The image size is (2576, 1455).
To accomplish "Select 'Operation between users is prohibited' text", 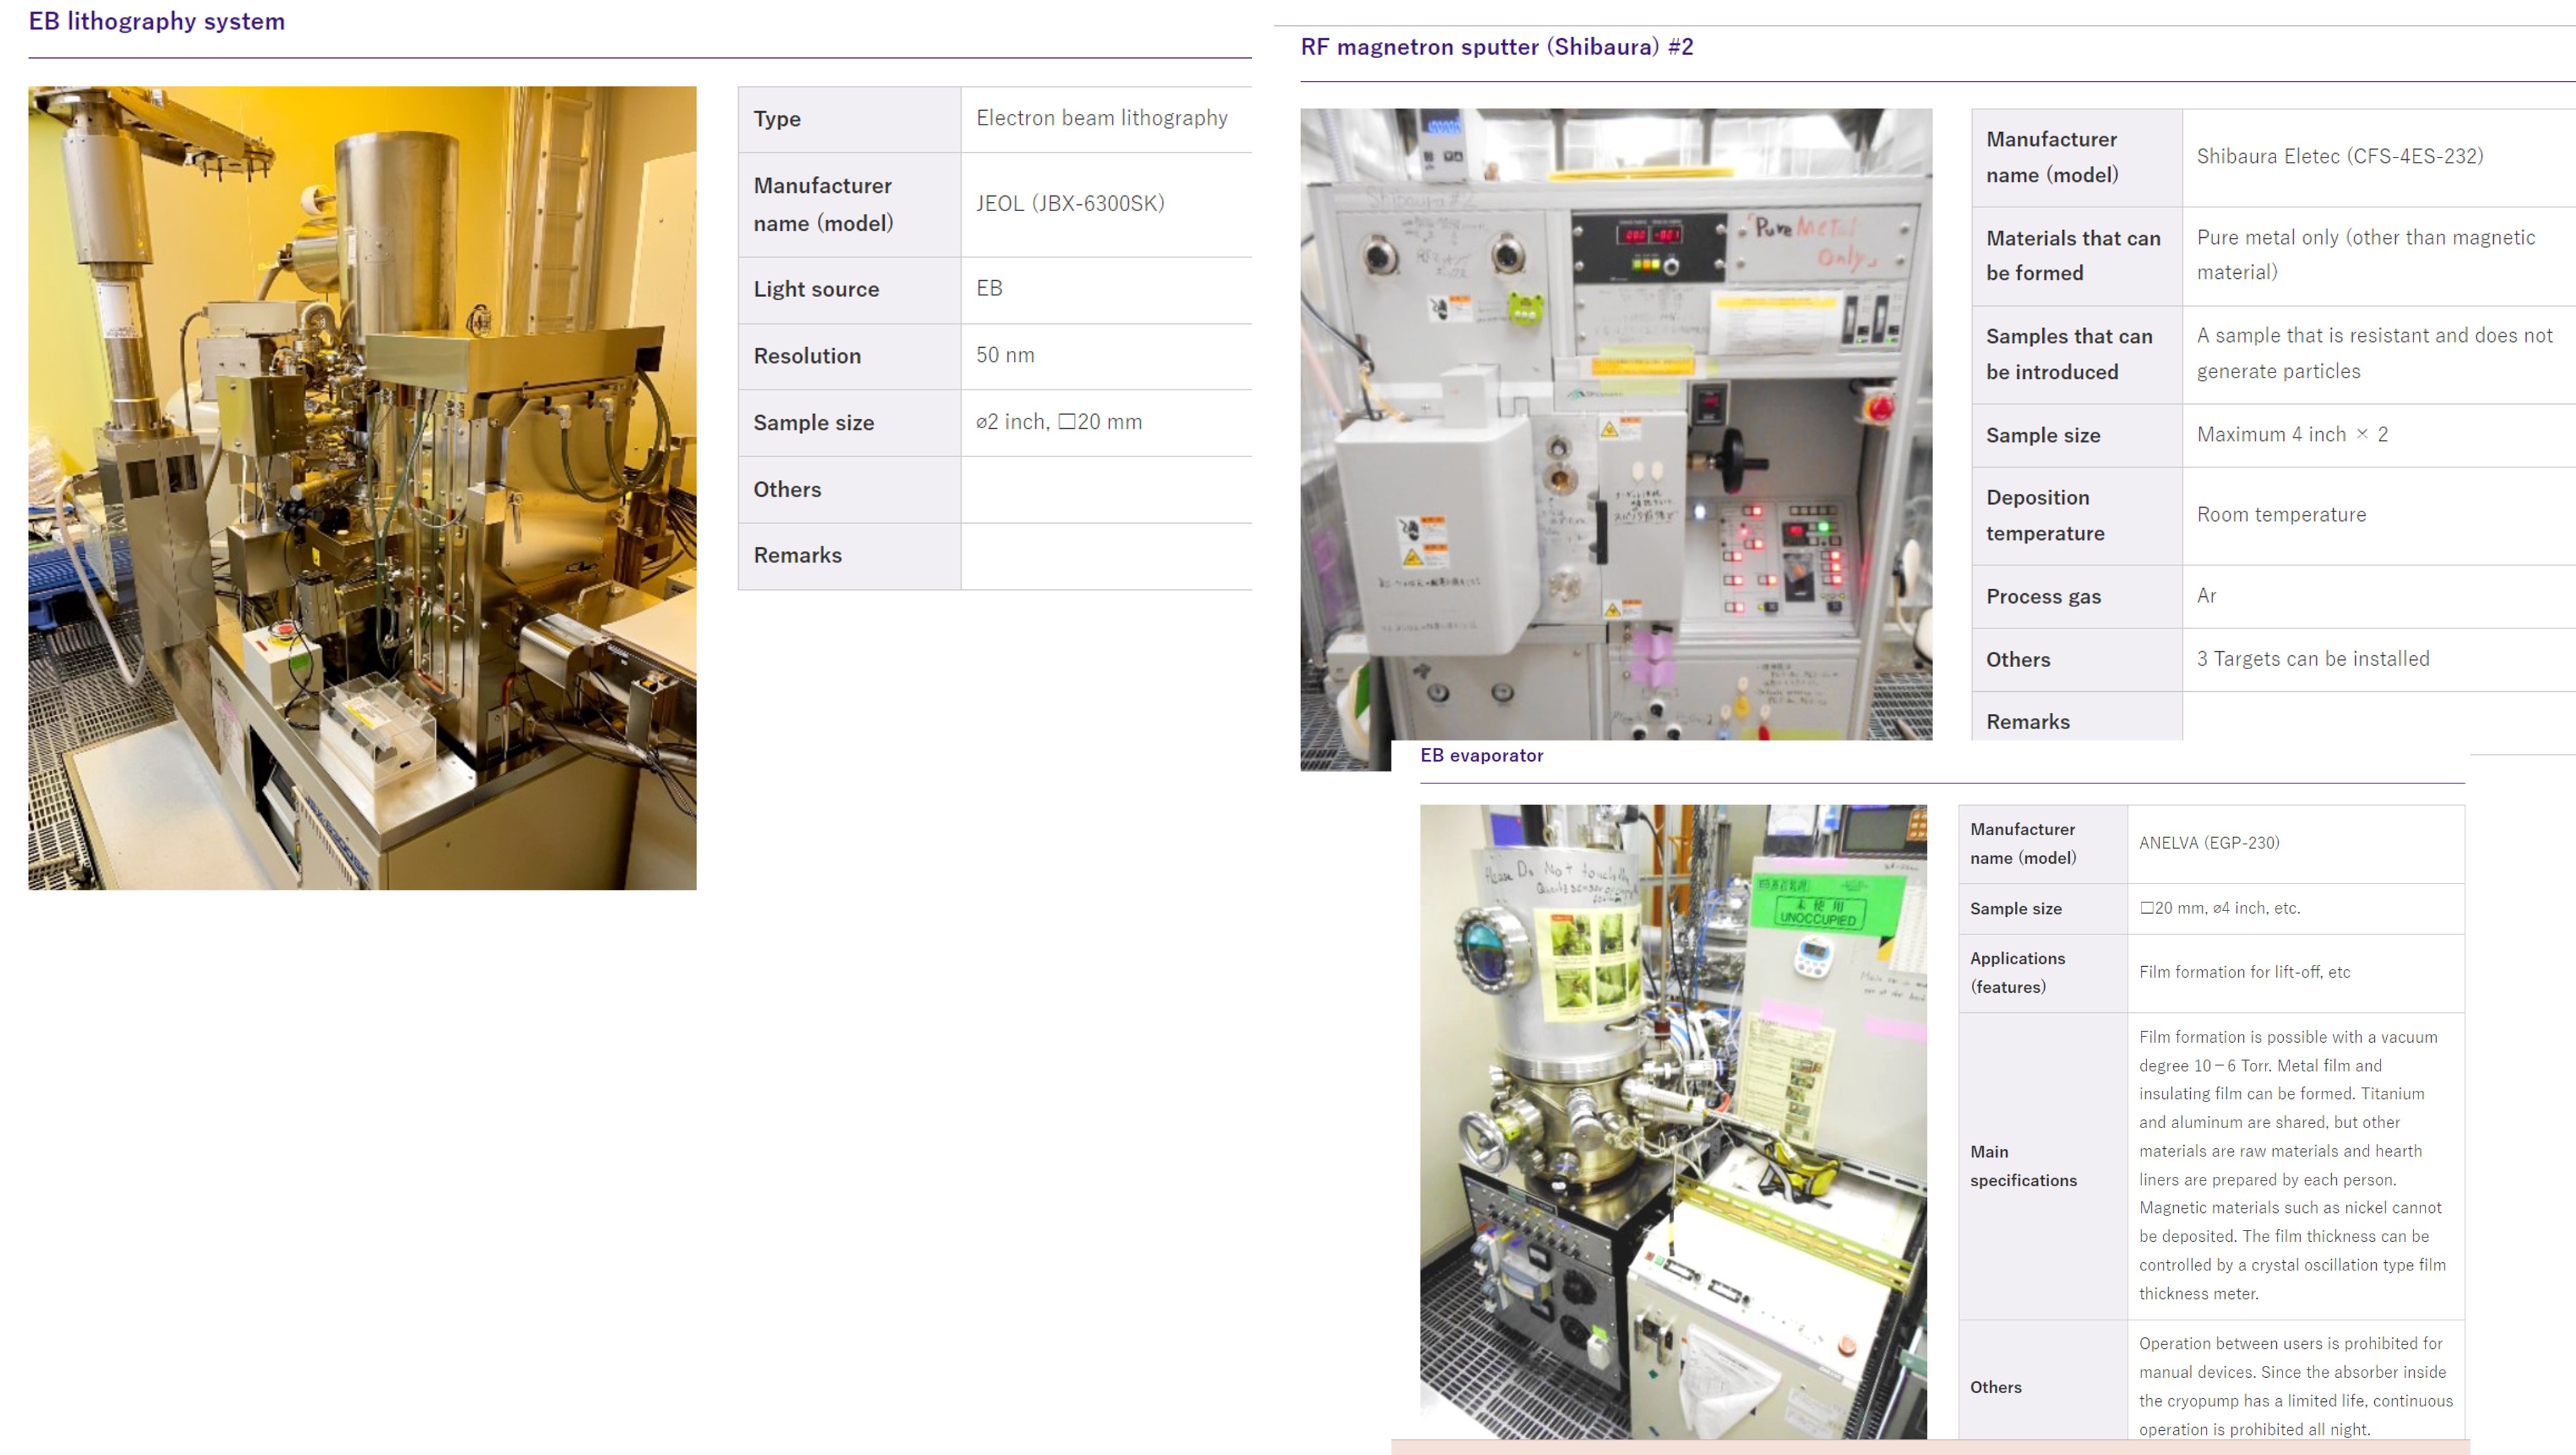I will [x=2295, y=1386].
